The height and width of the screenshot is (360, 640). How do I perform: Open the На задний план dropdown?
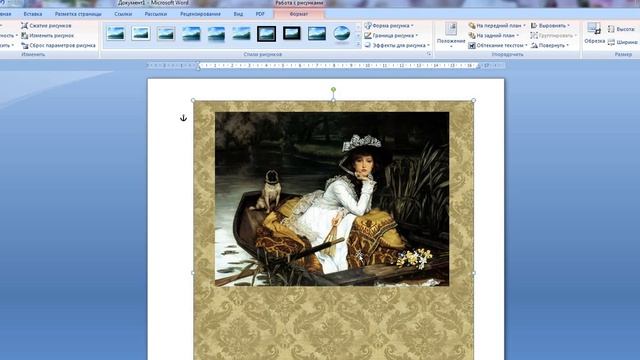click(x=494, y=36)
